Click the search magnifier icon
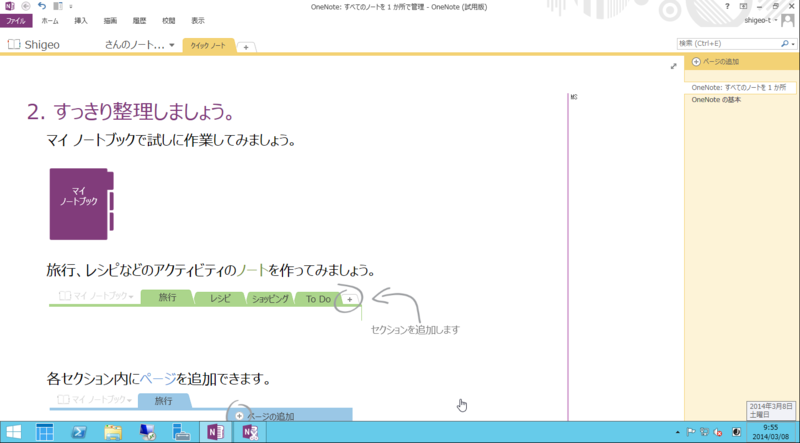This screenshot has width=800, height=443. click(785, 44)
